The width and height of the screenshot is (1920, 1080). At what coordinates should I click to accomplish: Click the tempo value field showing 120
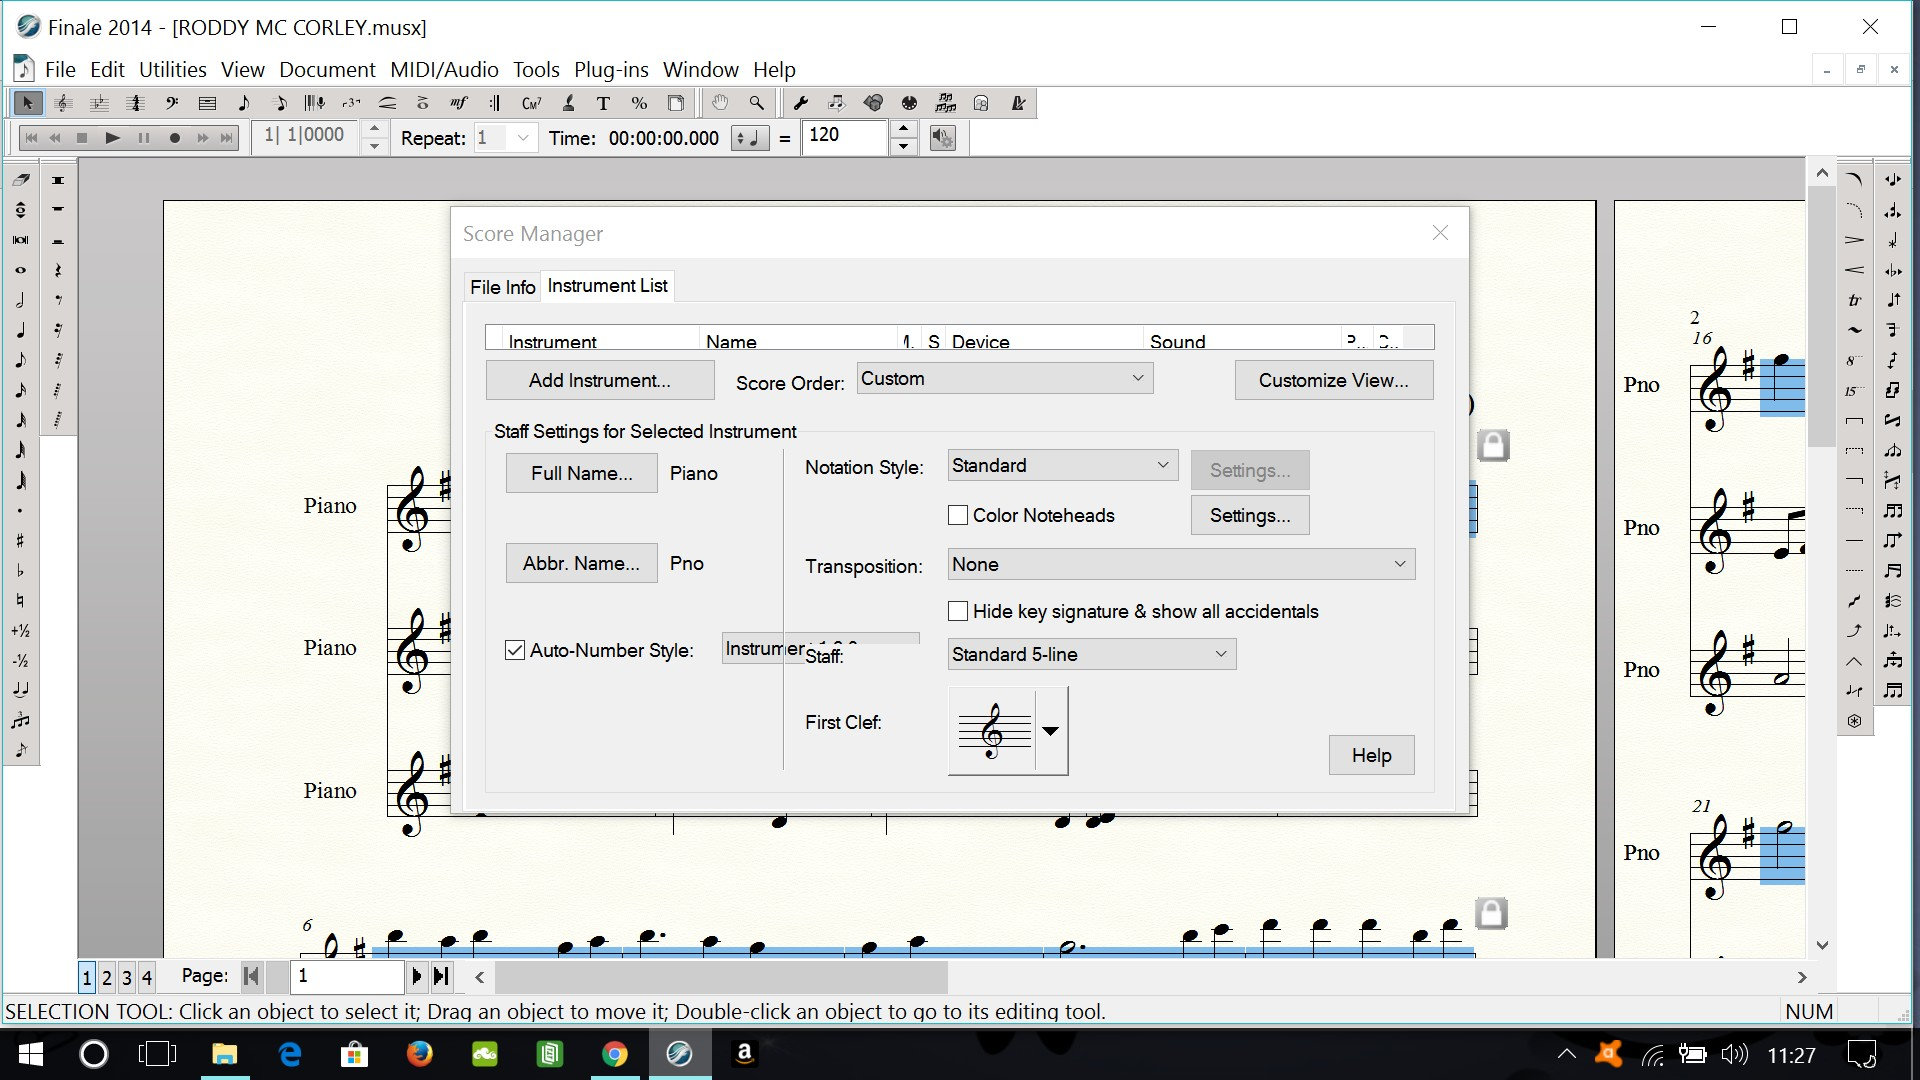843,136
